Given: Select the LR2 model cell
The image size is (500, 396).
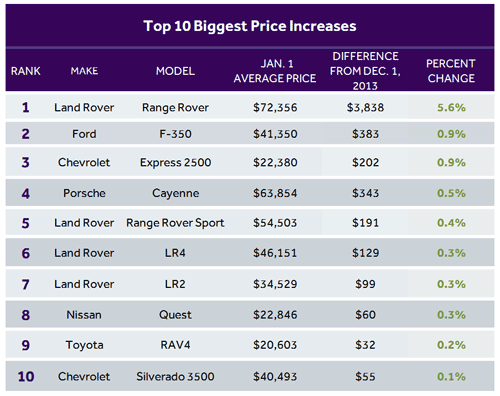Looking at the screenshot, I should point(175,284).
